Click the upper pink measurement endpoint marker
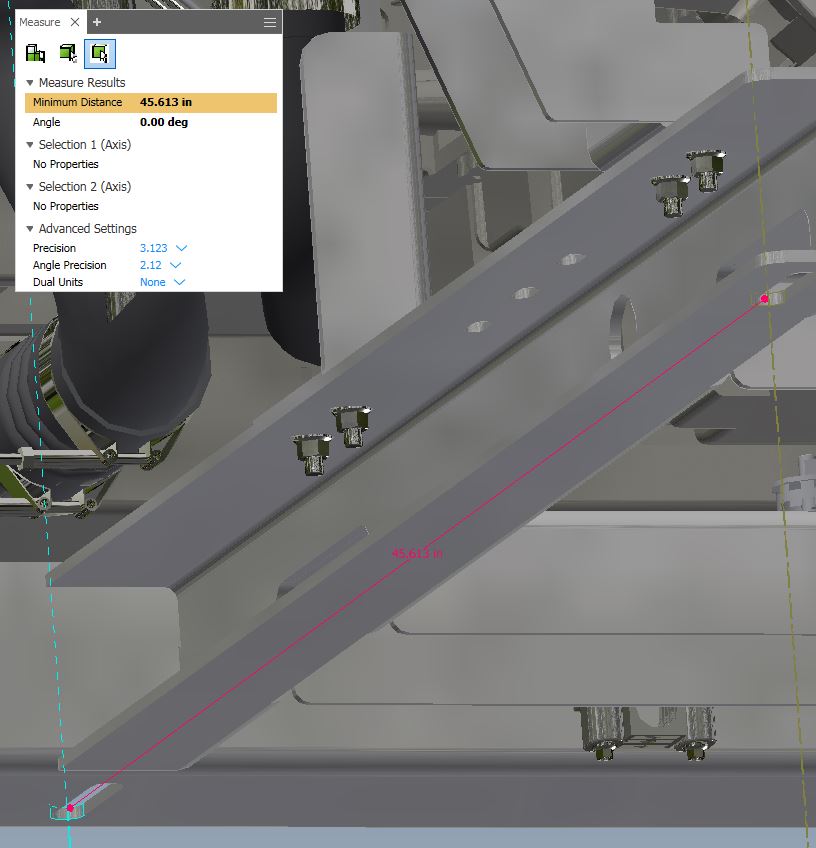Screen dimensions: 816x848 [765, 297]
